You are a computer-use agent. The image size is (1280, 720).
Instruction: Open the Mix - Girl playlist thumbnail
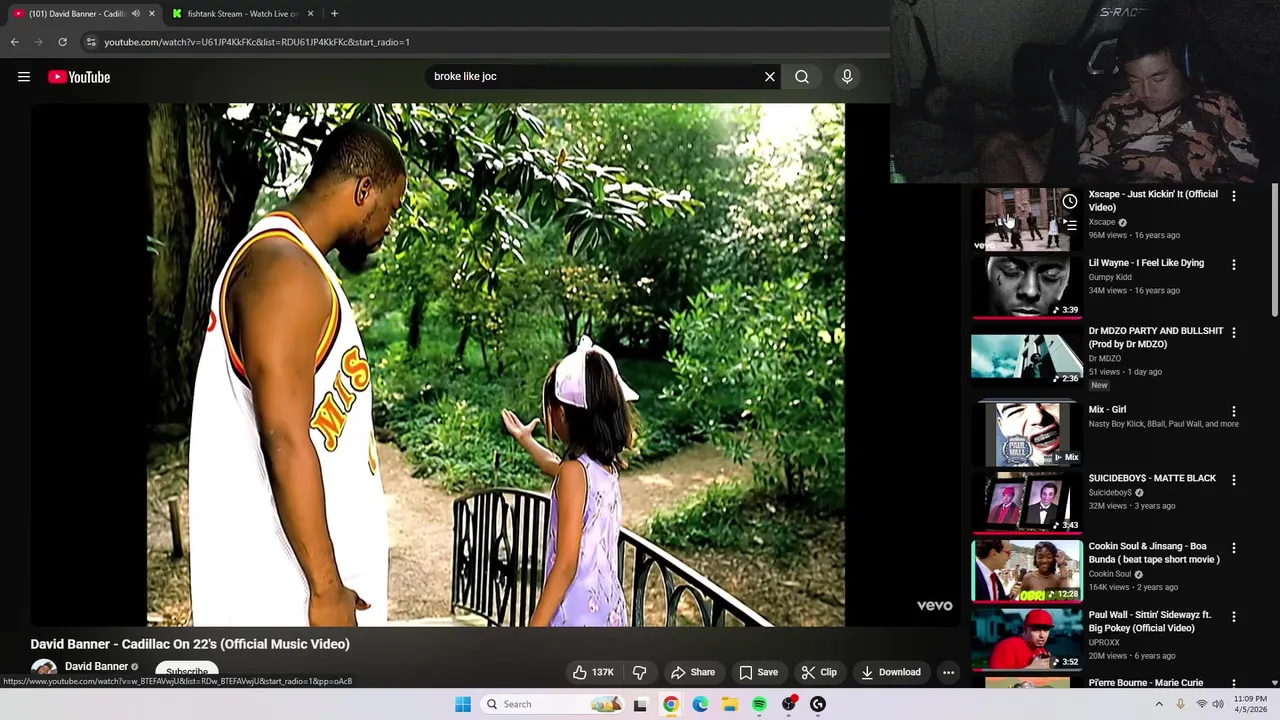(x=1027, y=434)
